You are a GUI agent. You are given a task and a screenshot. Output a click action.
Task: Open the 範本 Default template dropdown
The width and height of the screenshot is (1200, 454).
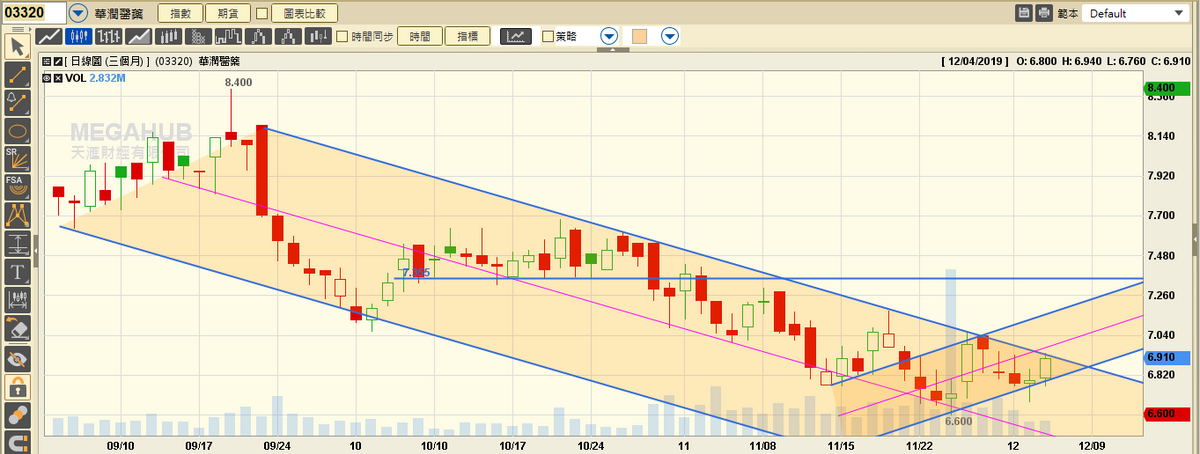pos(1134,13)
